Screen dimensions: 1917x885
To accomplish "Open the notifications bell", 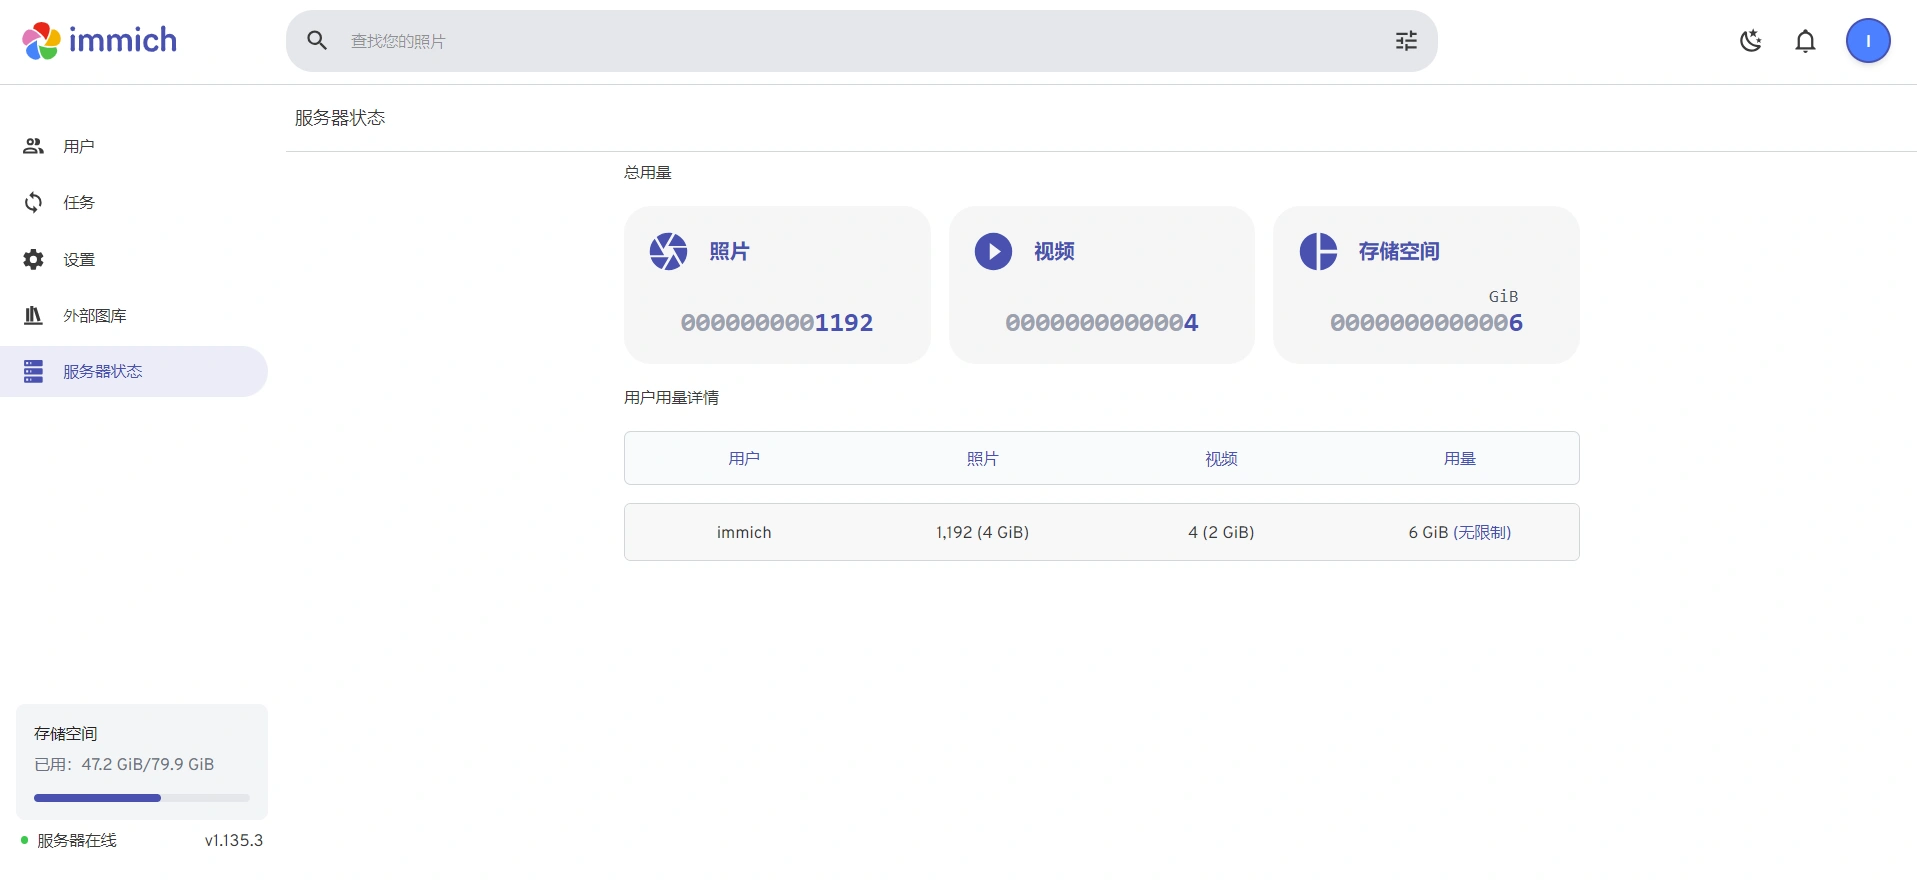I will click(x=1805, y=41).
